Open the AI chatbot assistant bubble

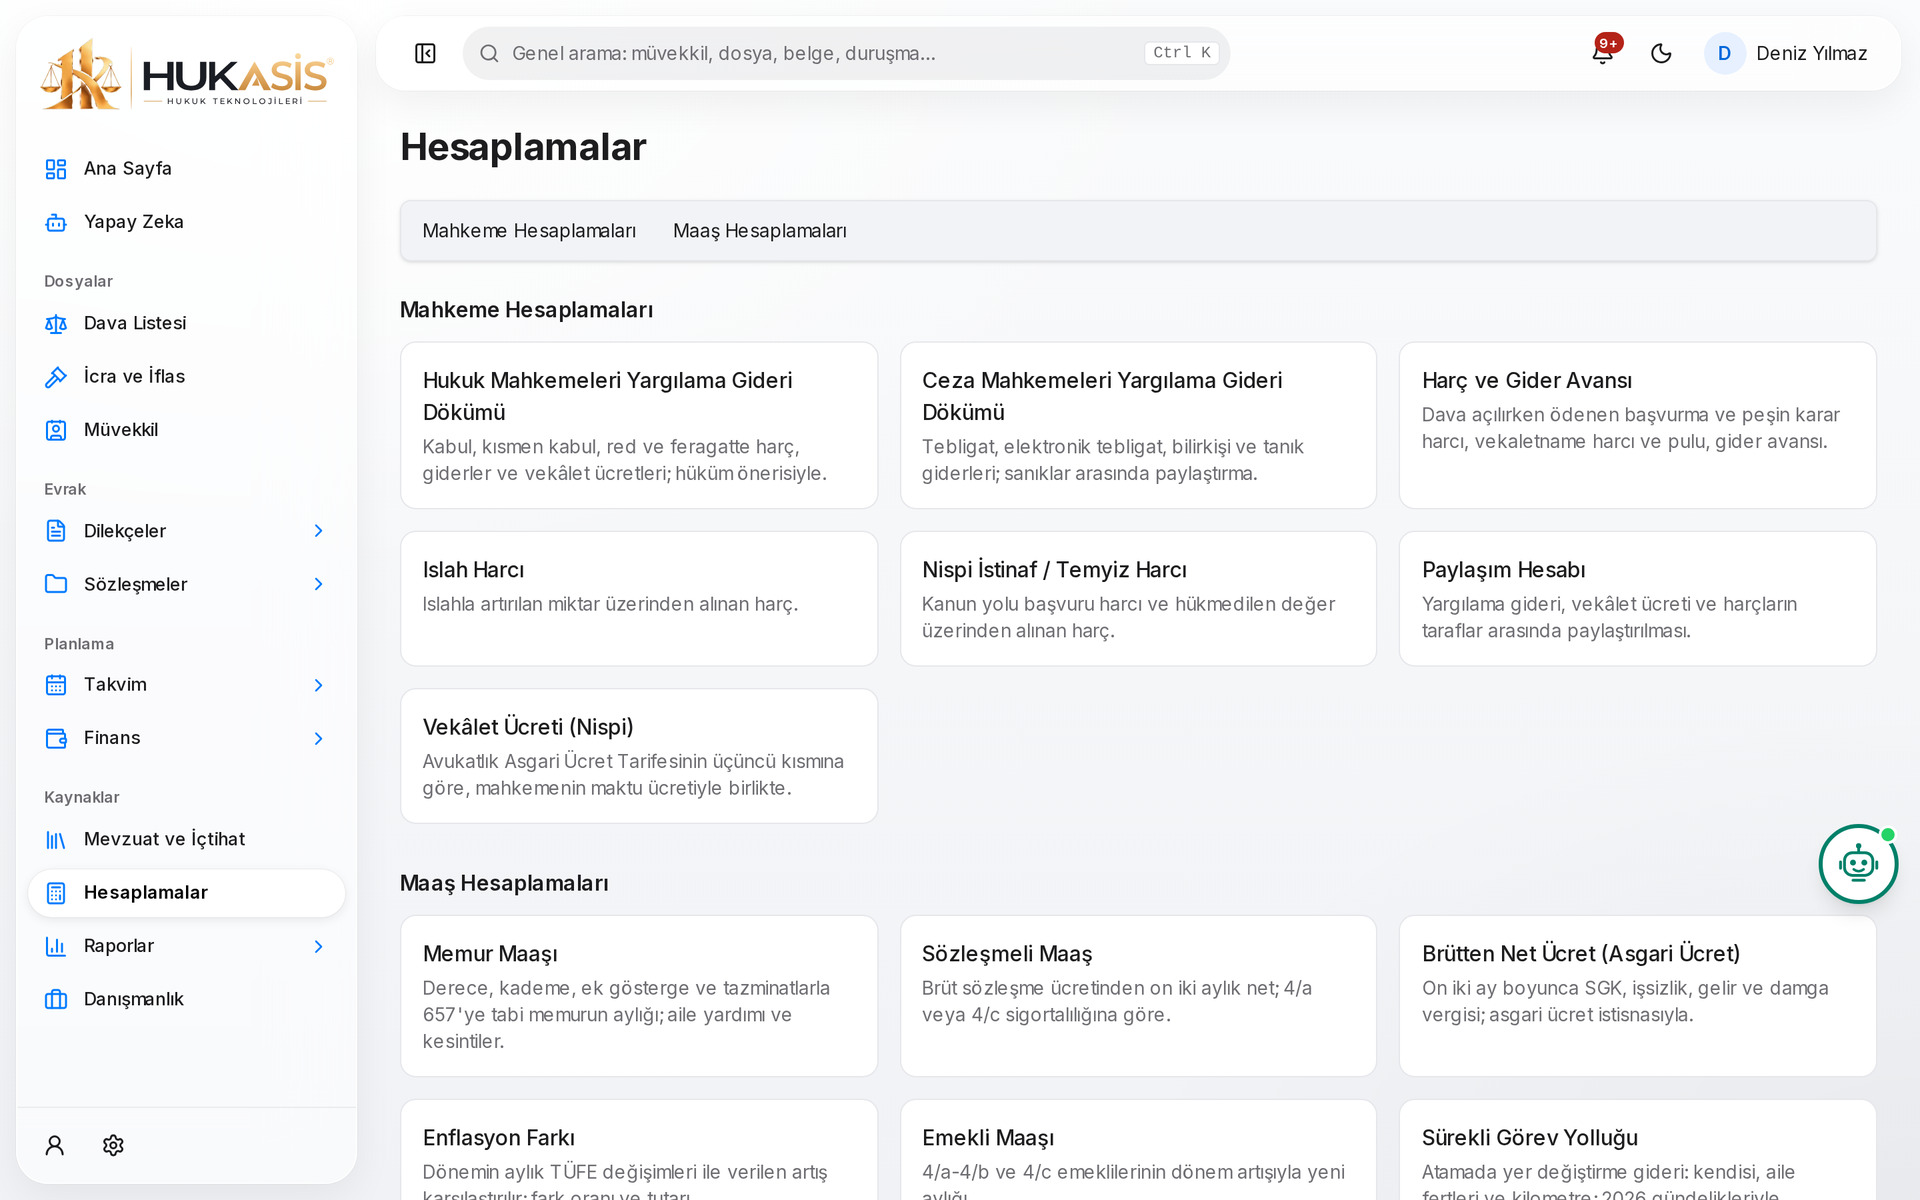point(1858,864)
